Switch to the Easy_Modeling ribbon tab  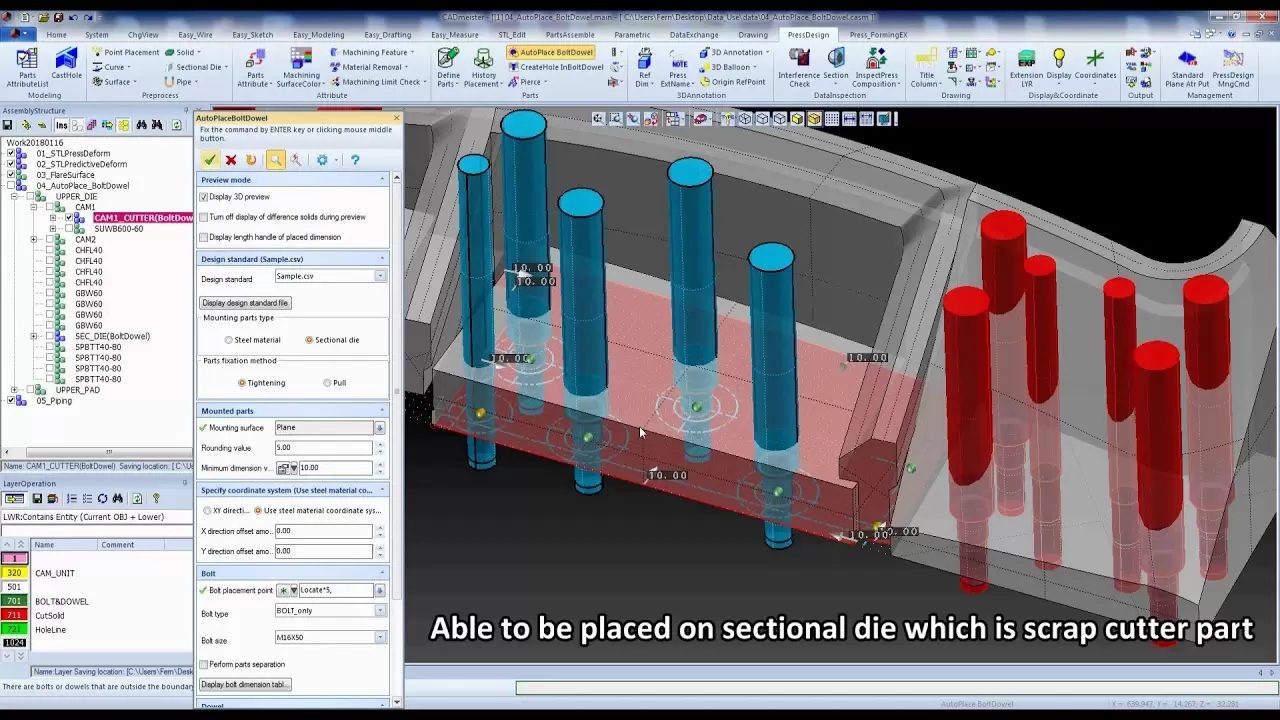pyautogui.click(x=318, y=35)
